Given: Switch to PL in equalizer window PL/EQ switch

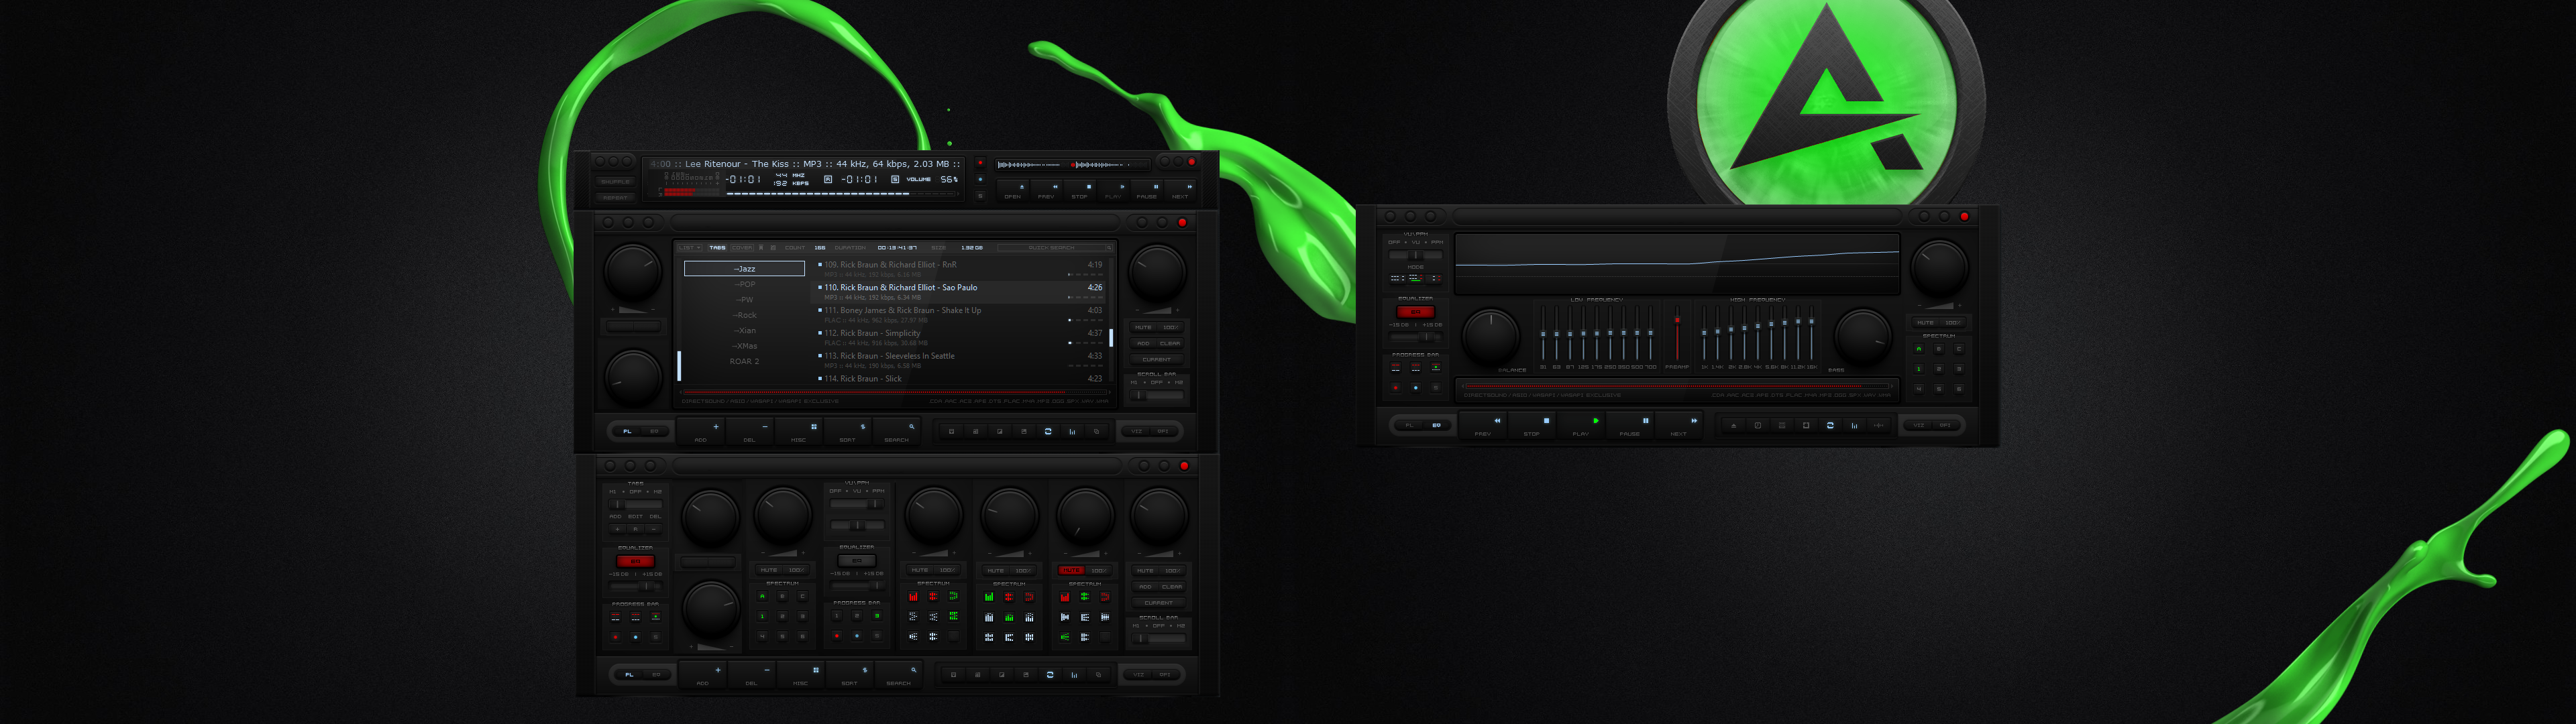Looking at the screenshot, I should 1409,426.
